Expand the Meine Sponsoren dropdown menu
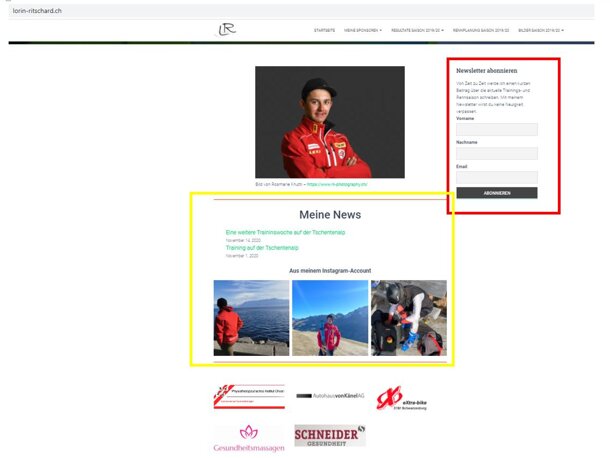 tap(362, 31)
